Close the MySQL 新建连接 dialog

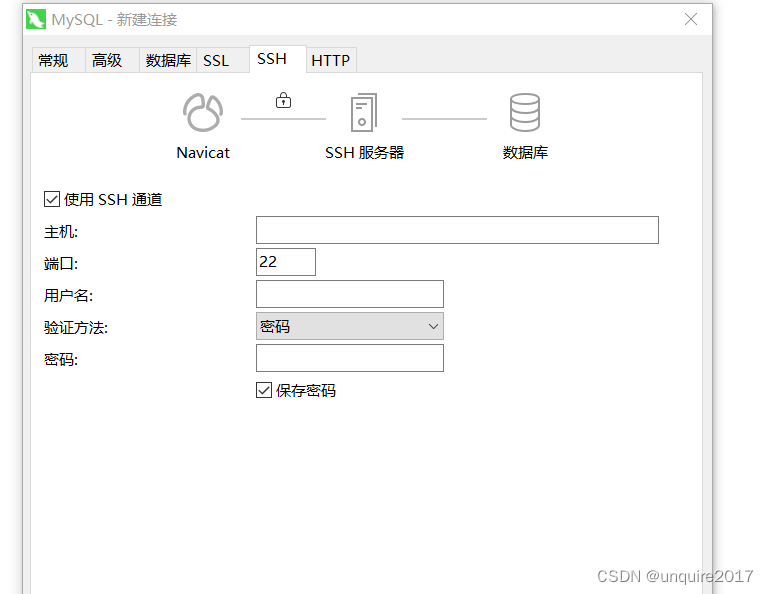[x=691, y=19]
